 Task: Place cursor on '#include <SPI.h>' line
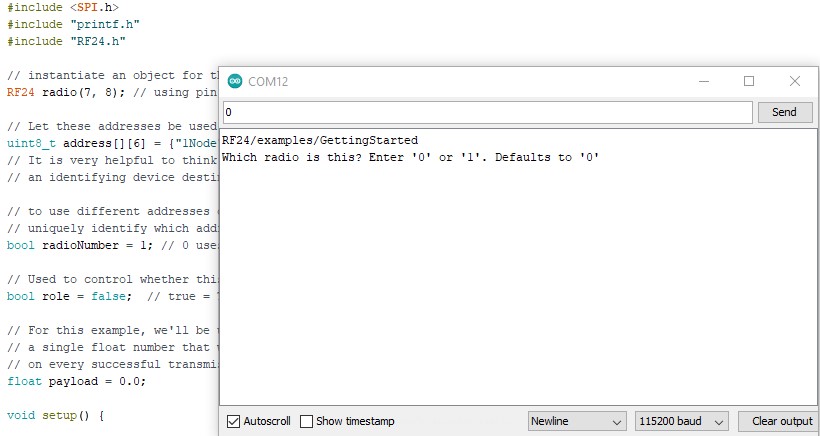(62, 8)
